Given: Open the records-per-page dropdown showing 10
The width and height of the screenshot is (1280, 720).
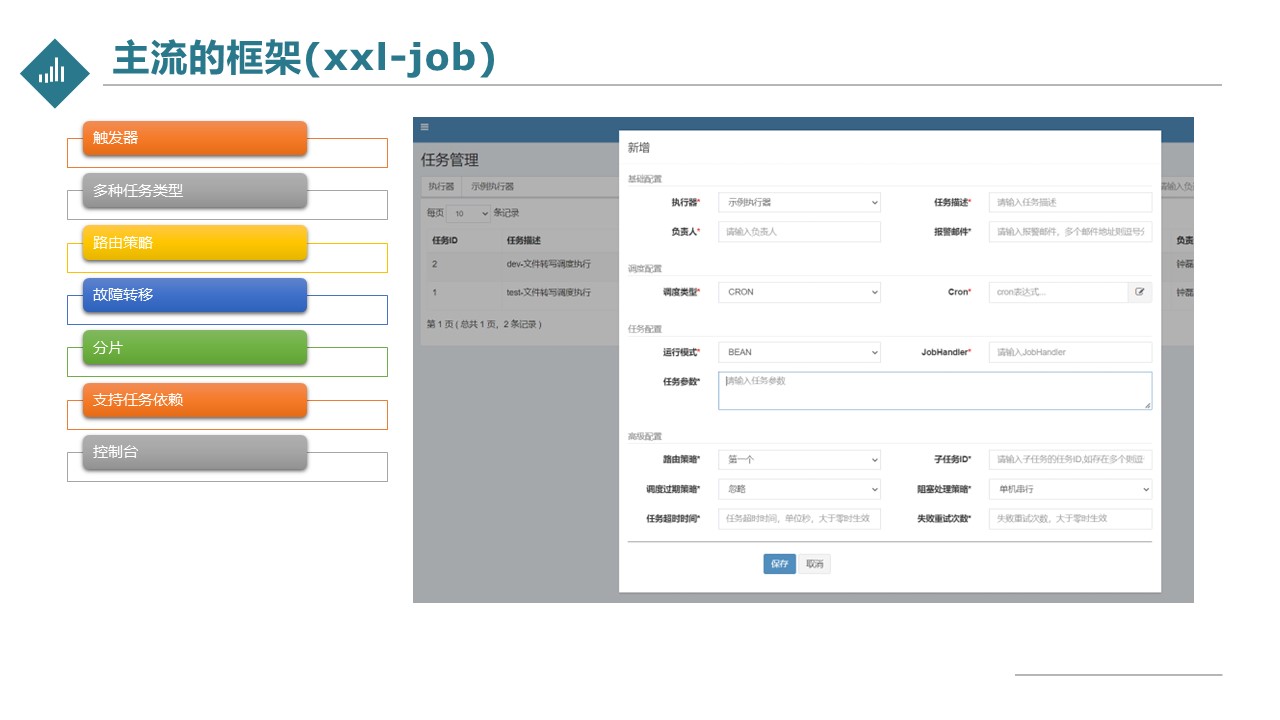Looking at the screenshot, I should point(468,213).
